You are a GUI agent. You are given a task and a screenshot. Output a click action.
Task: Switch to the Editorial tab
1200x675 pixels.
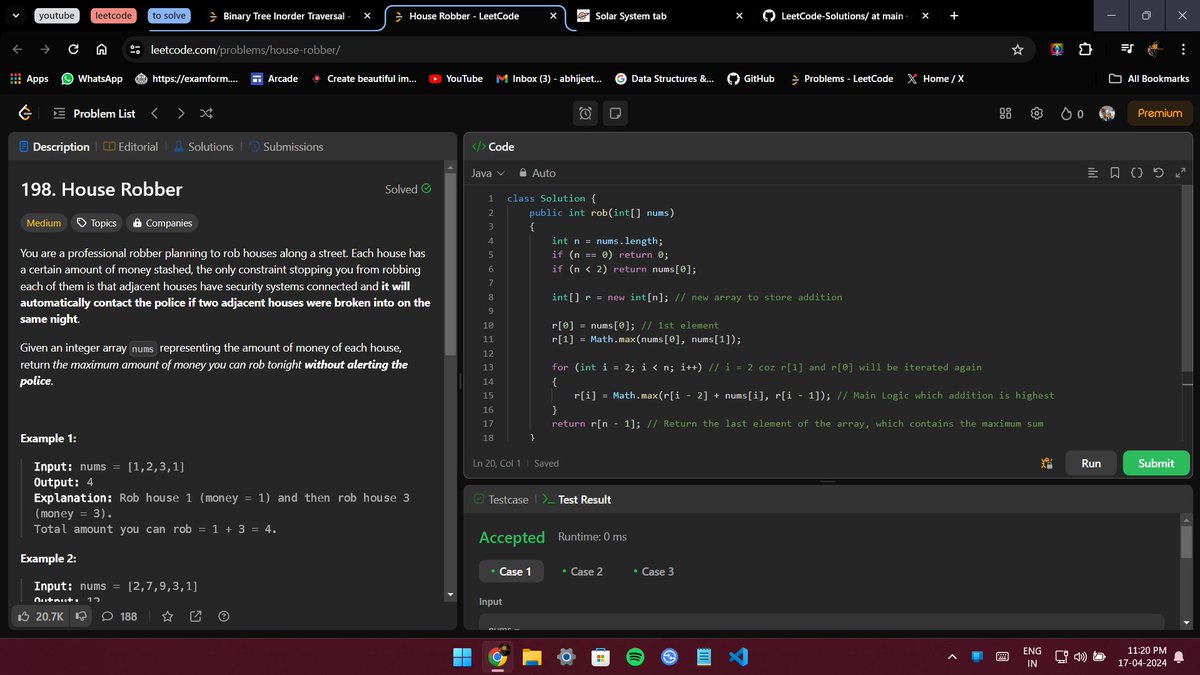point(130,146)
